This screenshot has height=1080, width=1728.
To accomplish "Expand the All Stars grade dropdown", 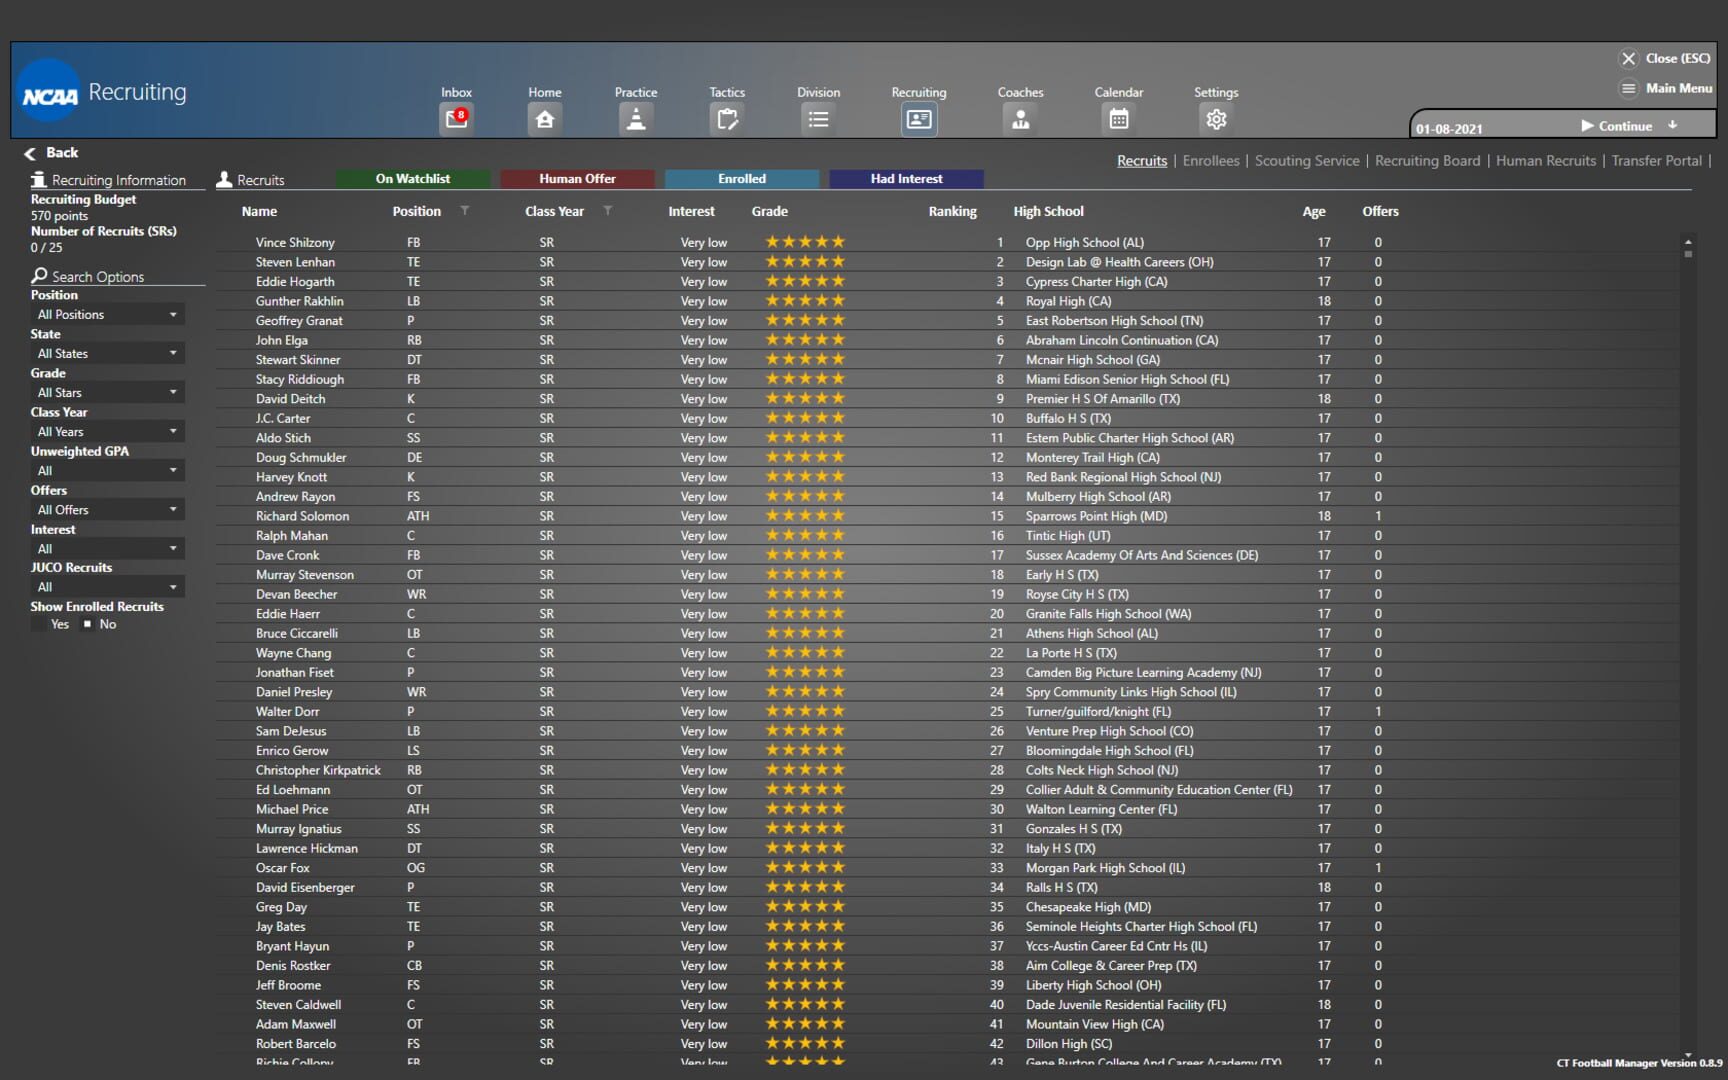I will (107, 393).
